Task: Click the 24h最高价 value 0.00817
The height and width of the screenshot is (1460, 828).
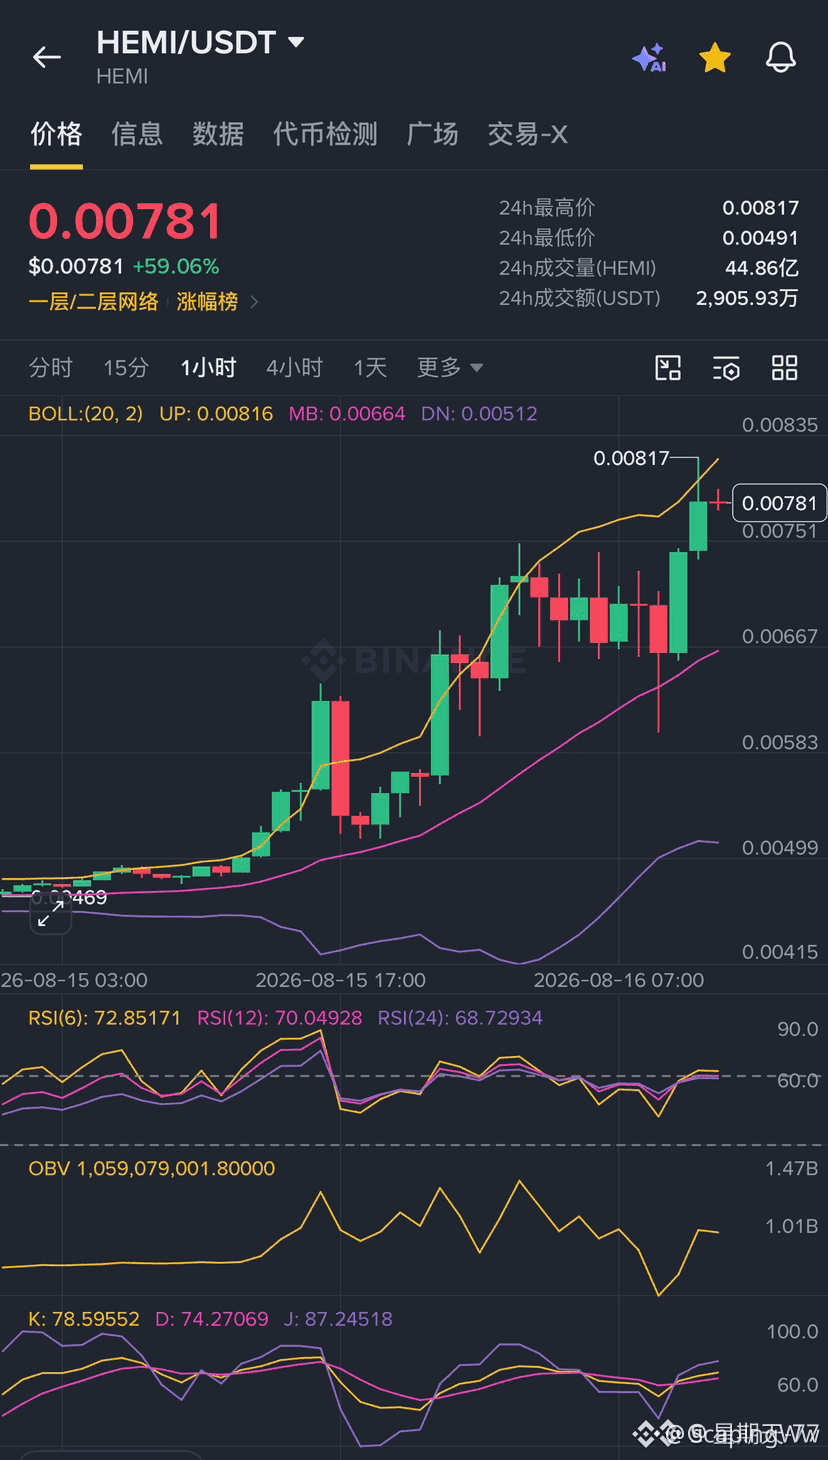Action: tap(761, 208)
